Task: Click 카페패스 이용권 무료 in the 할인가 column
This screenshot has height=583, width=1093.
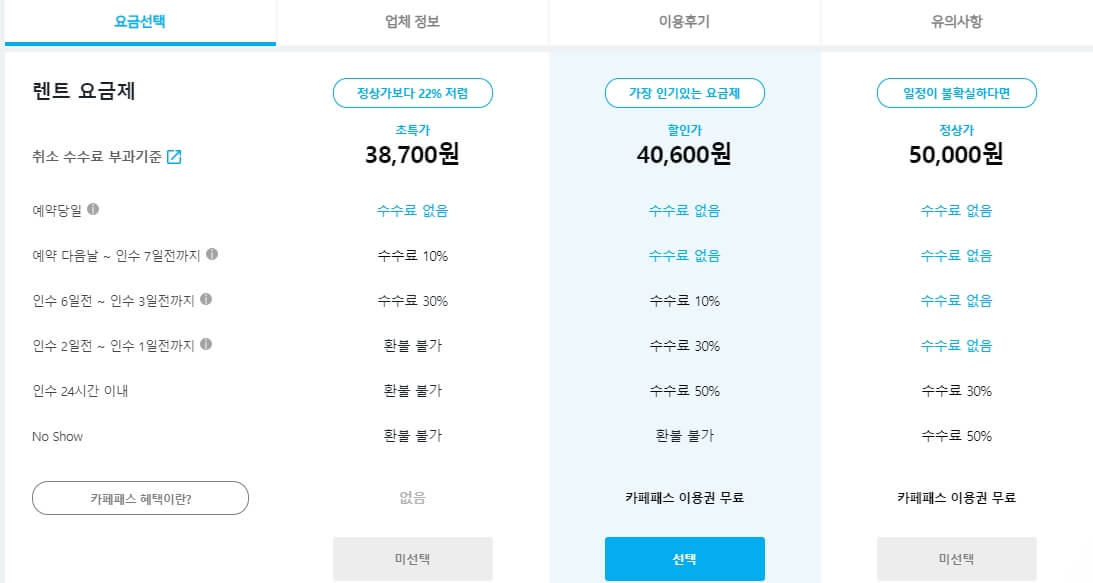Action: pyautogui.click(x=684, y=497)
